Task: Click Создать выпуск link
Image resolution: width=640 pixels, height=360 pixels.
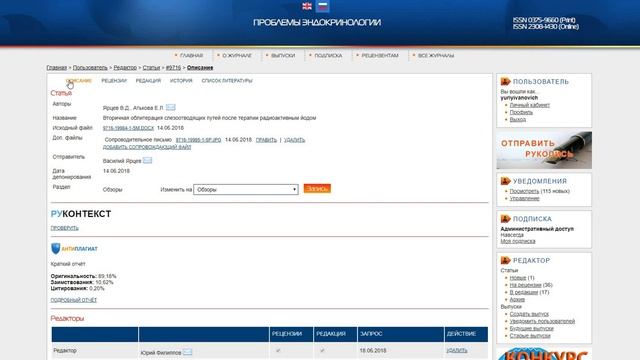Action: click(x=529, y=314)
